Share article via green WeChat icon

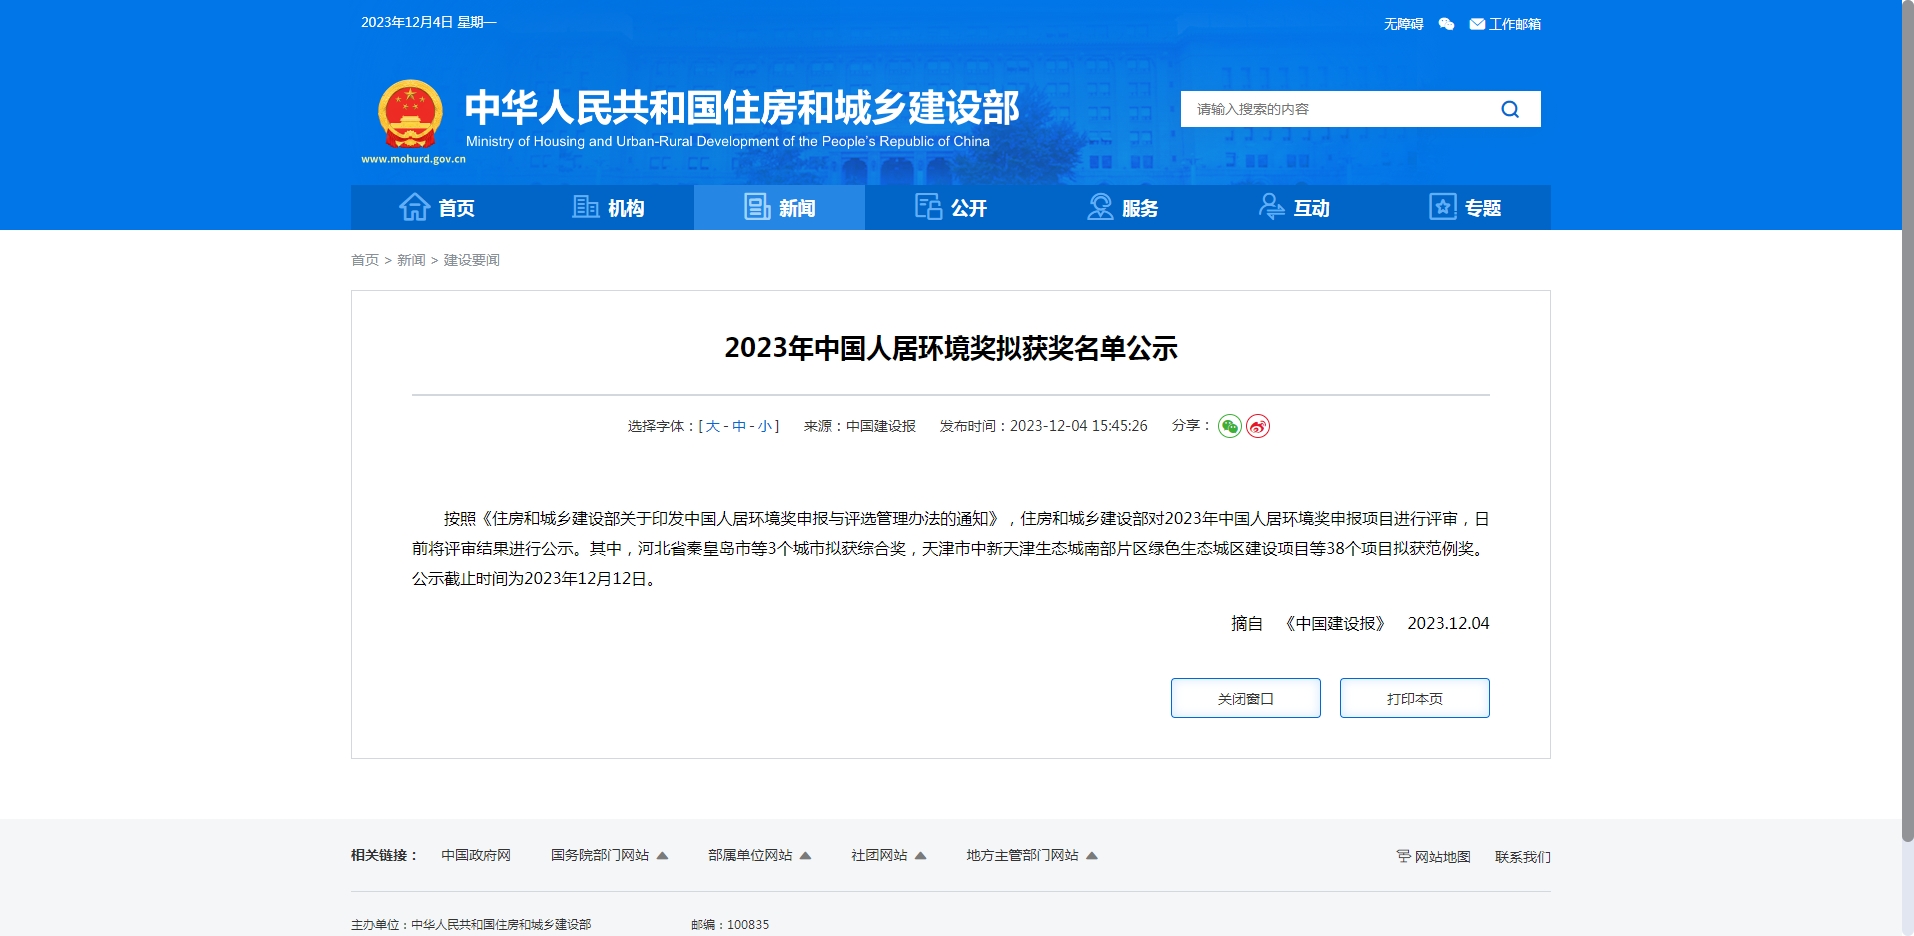click(1230, 426)
